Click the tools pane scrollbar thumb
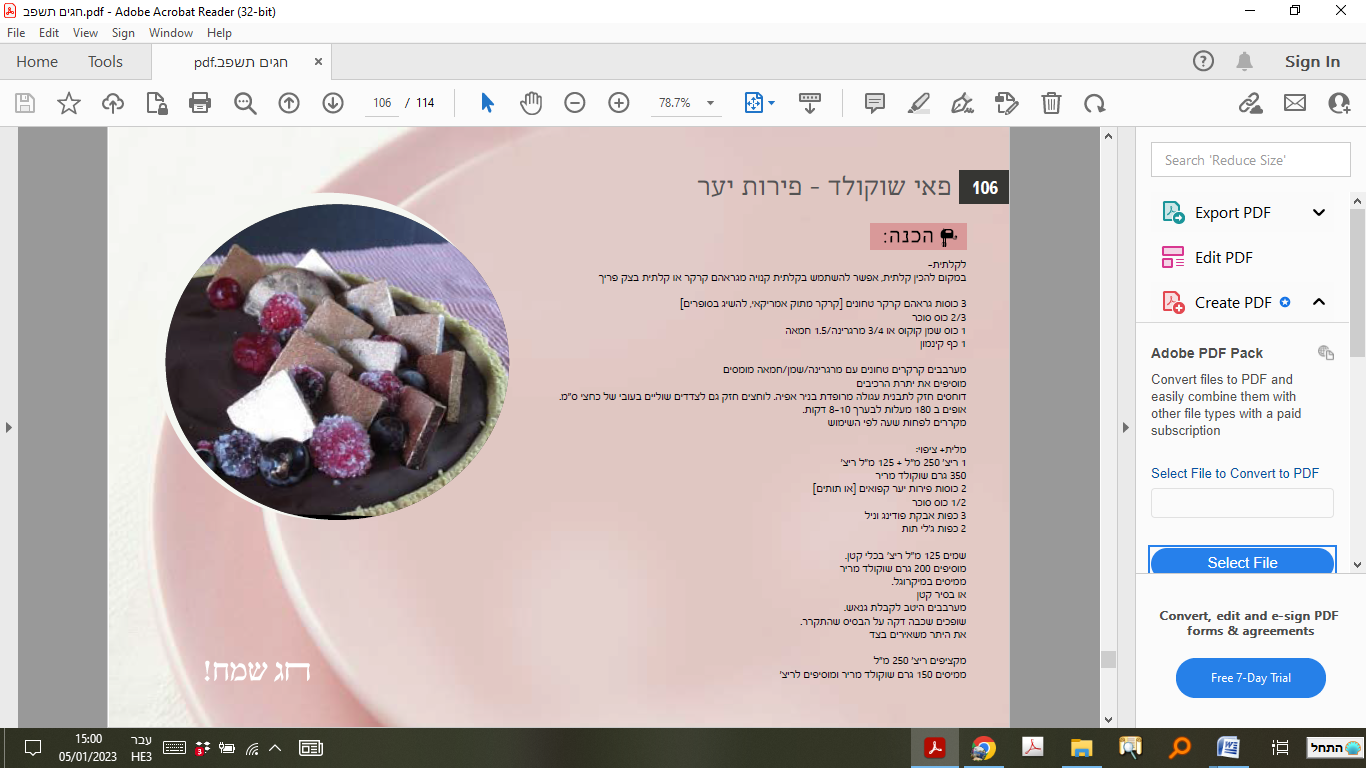1366x768 pixels. pyautogui.click(x=1357, y=282)
